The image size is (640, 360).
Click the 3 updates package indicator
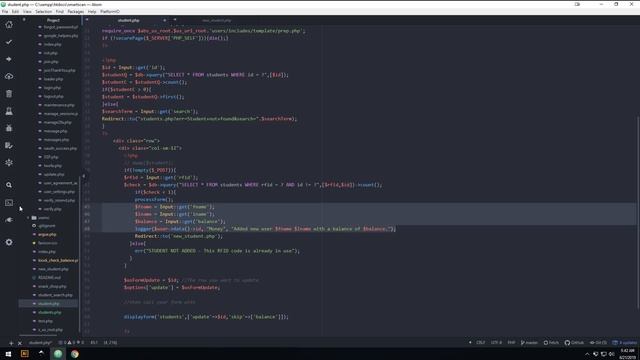coord(624,342)
